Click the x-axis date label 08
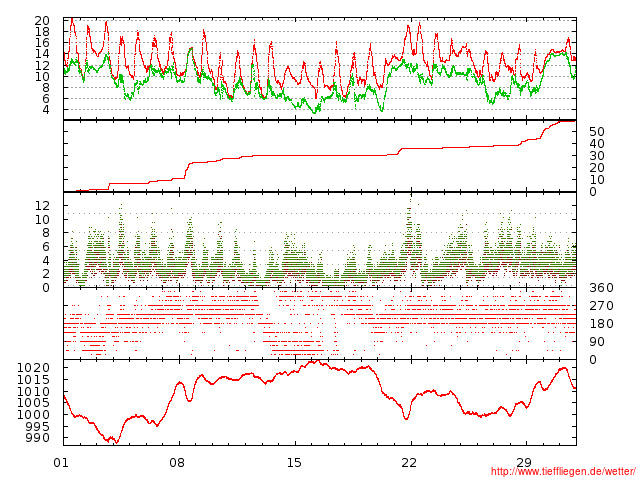 click(177, 462)
